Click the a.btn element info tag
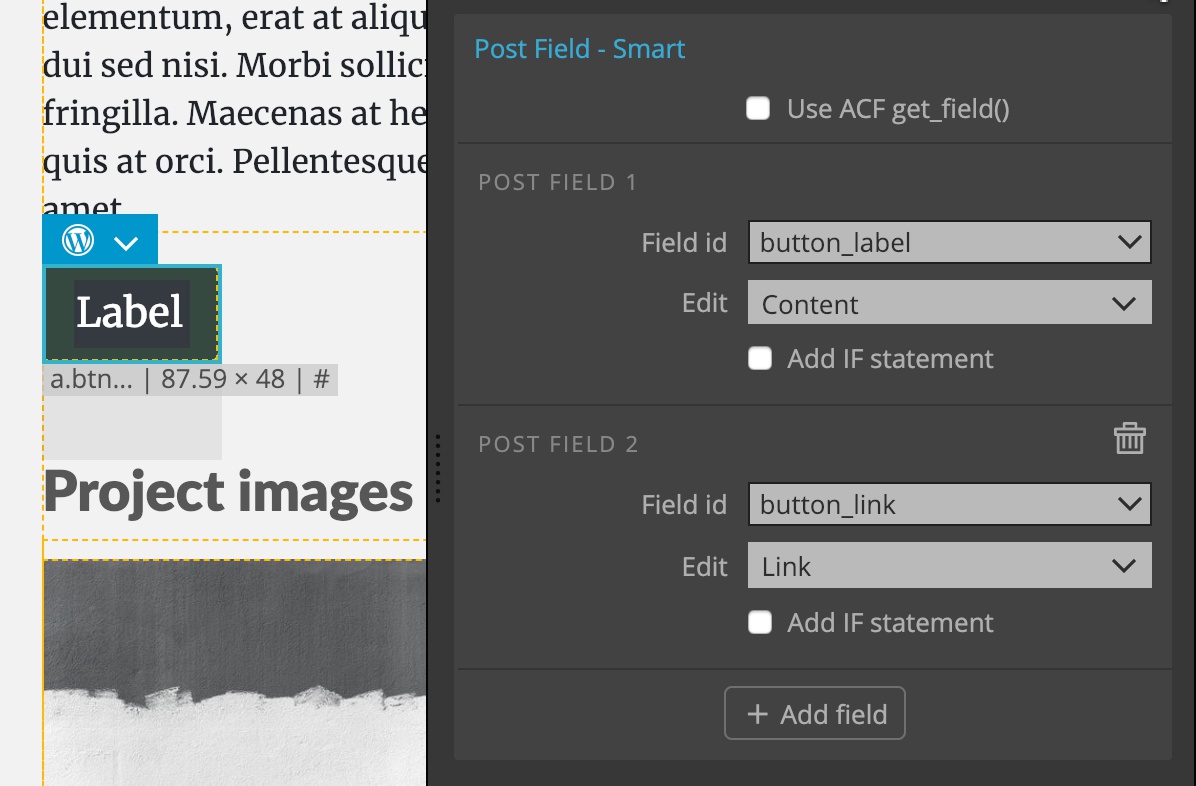The image size is (1196, 786). point(190,379)
